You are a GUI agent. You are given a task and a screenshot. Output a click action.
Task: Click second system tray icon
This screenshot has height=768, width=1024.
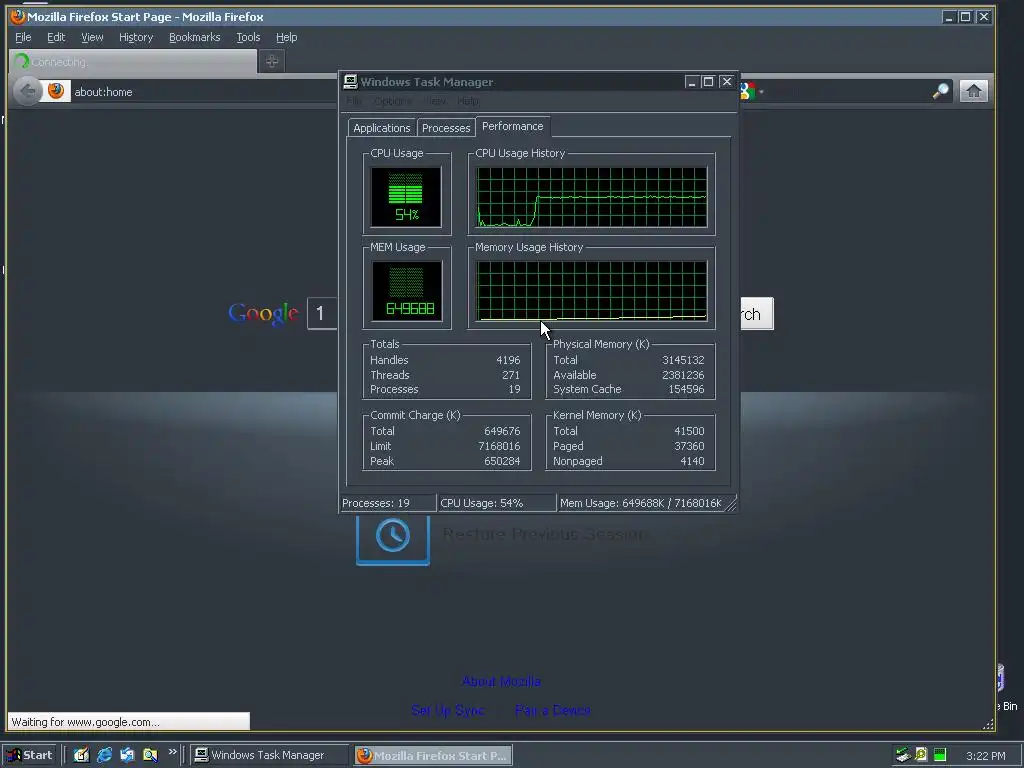point(921,755)
